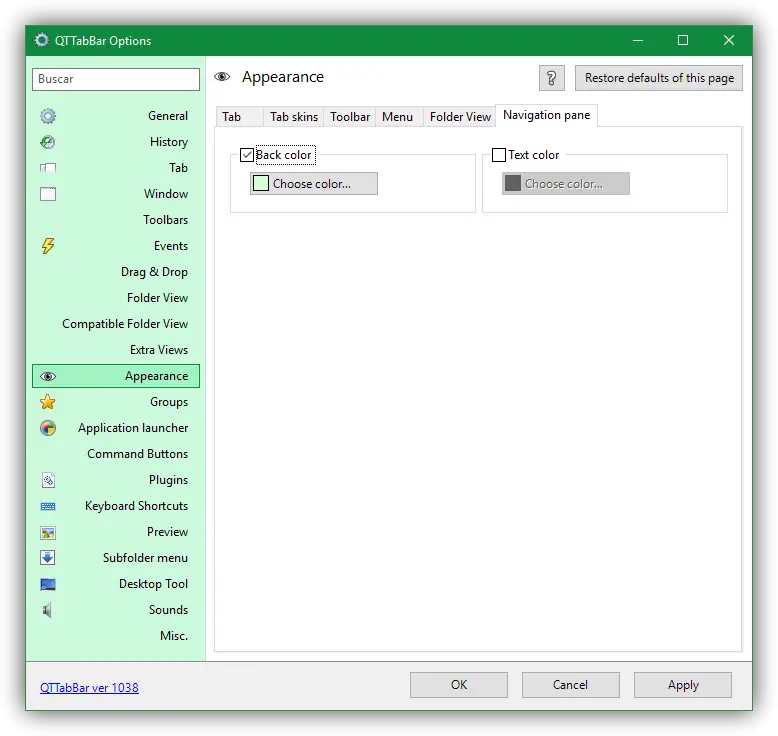Switch to the Folder View tab
This screenshot has height=736, width=778.
point(460,117)
